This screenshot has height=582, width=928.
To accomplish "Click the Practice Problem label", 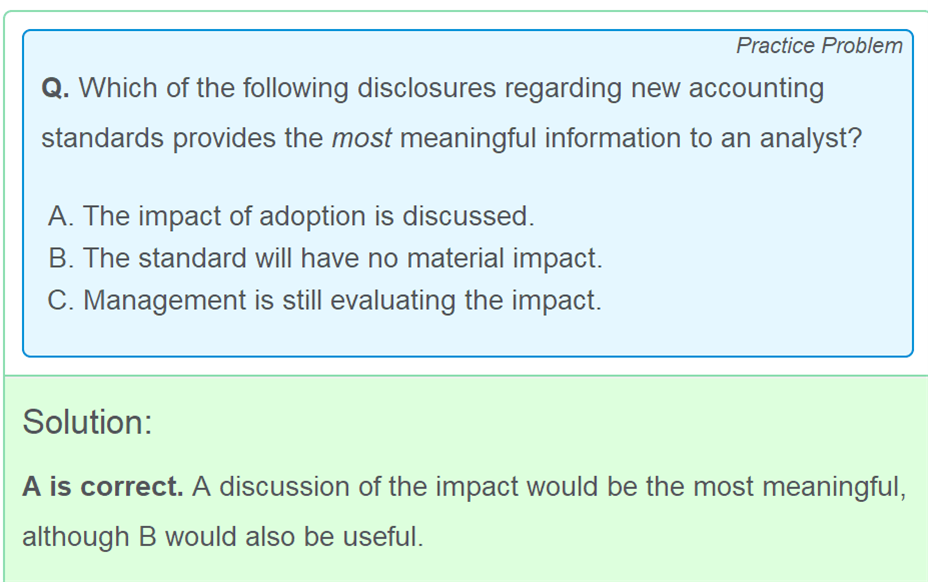I will pos(819,46).
